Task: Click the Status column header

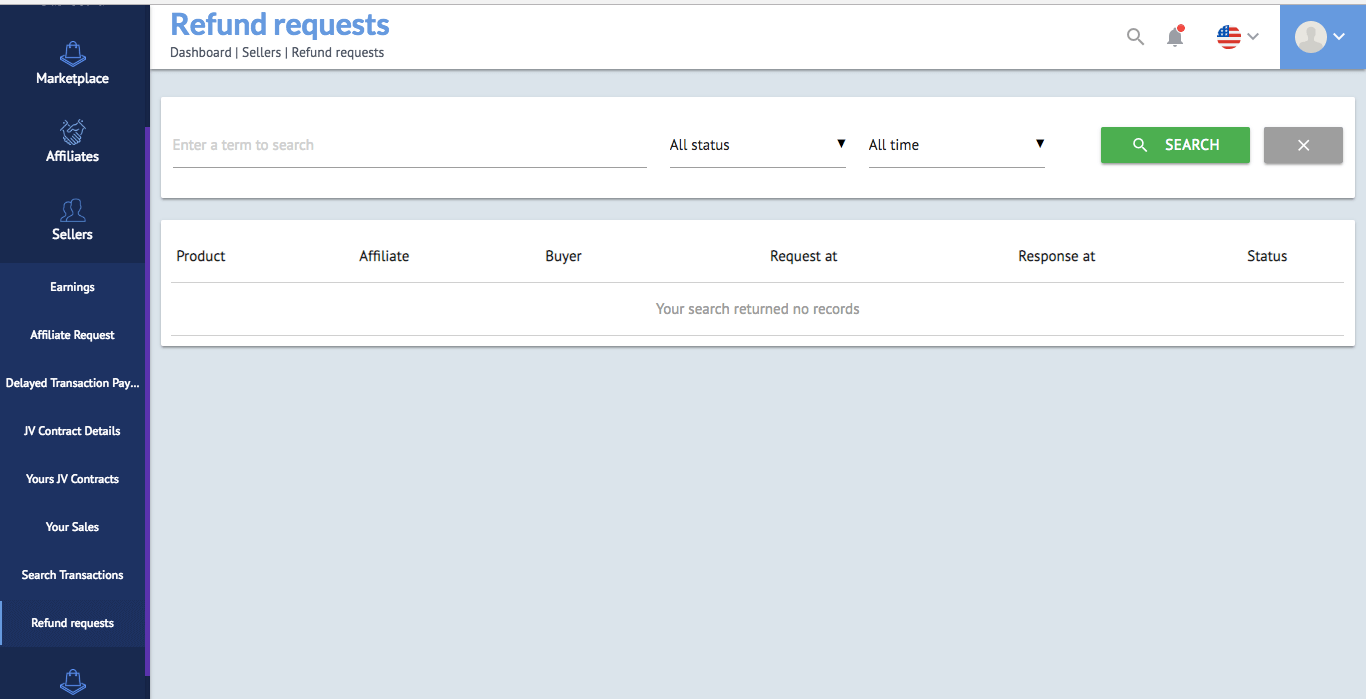Action: tap(1267, 256)
